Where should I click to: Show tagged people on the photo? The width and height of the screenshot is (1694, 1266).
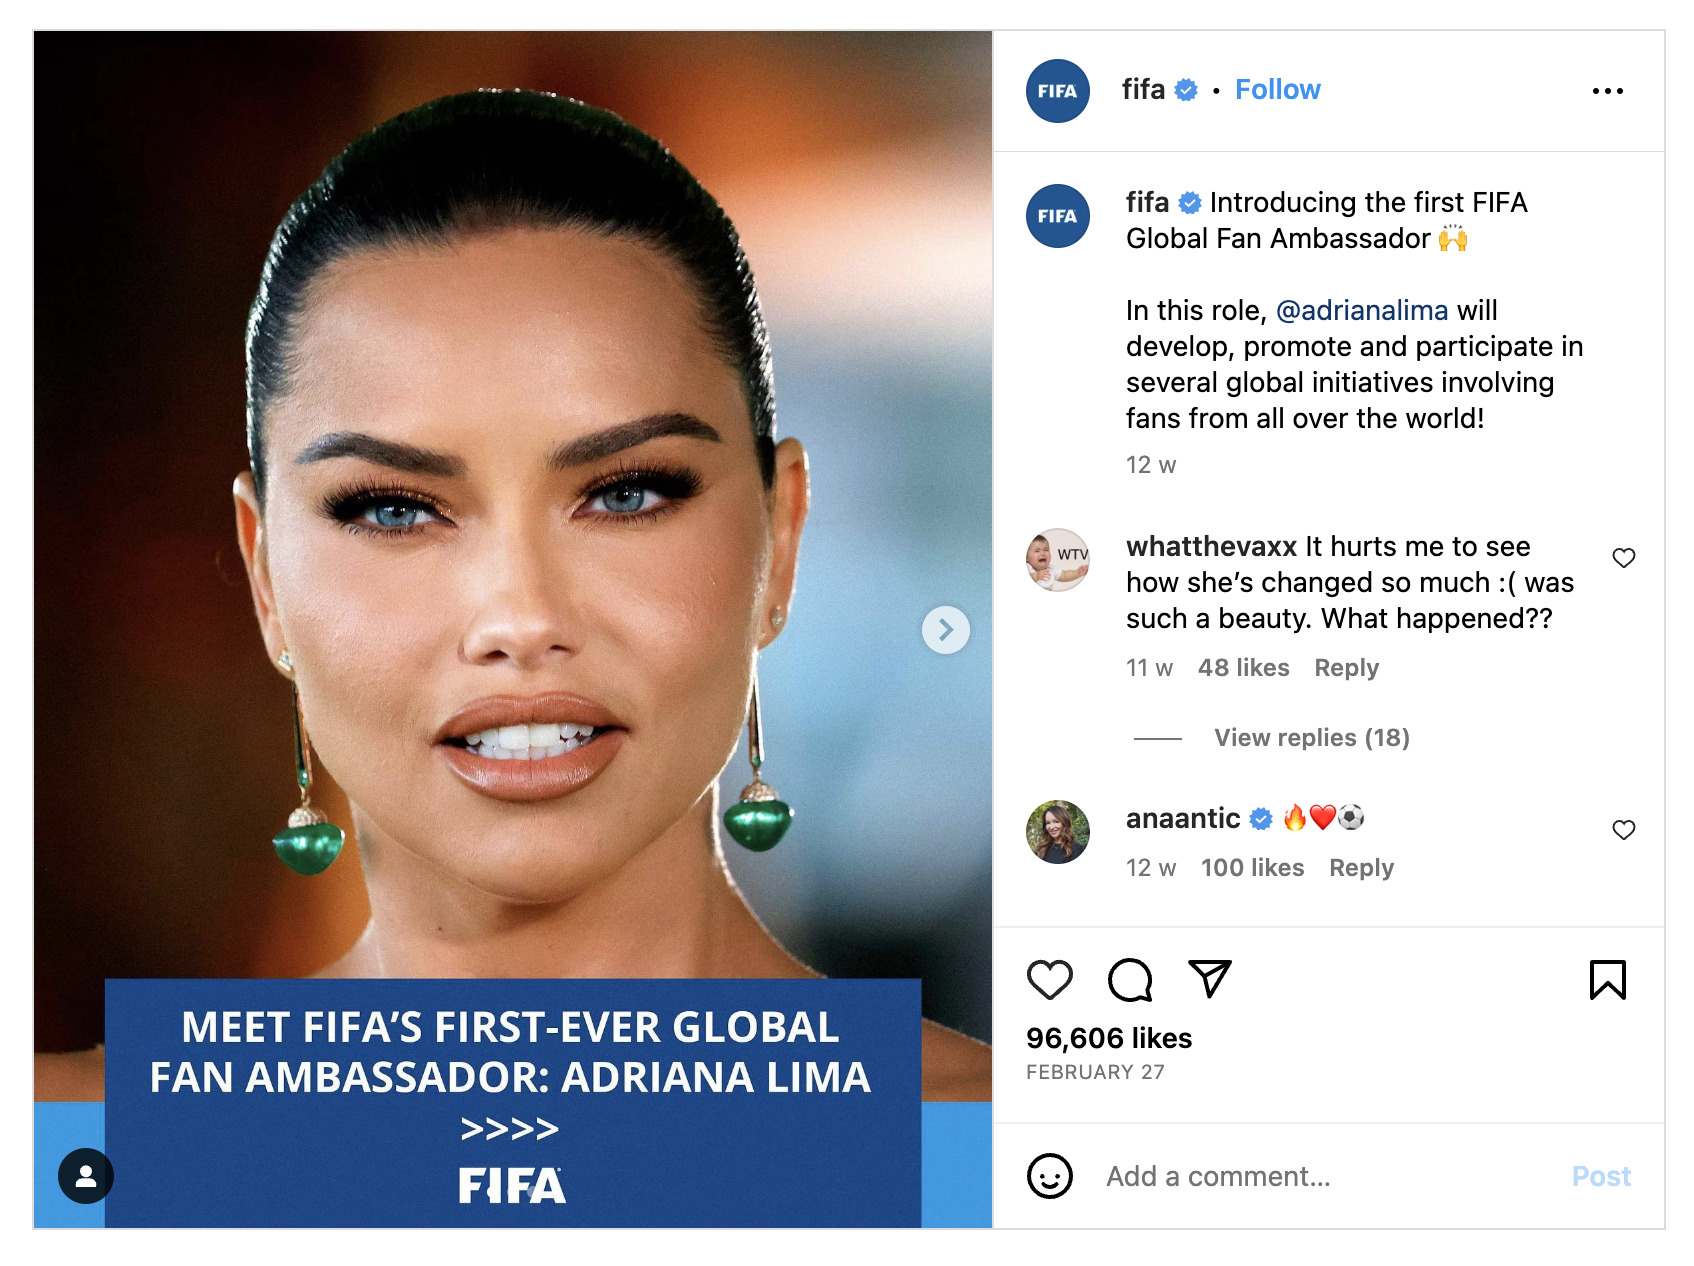[x=86, y=1175]
